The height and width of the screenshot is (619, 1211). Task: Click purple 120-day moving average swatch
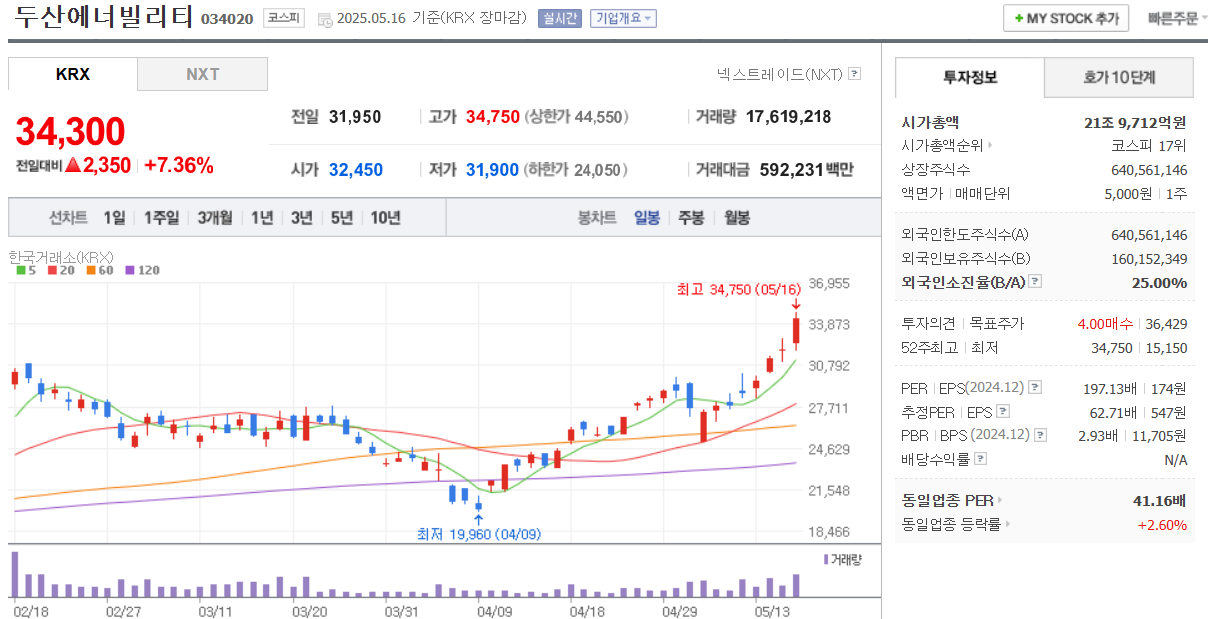coord(130,270)
